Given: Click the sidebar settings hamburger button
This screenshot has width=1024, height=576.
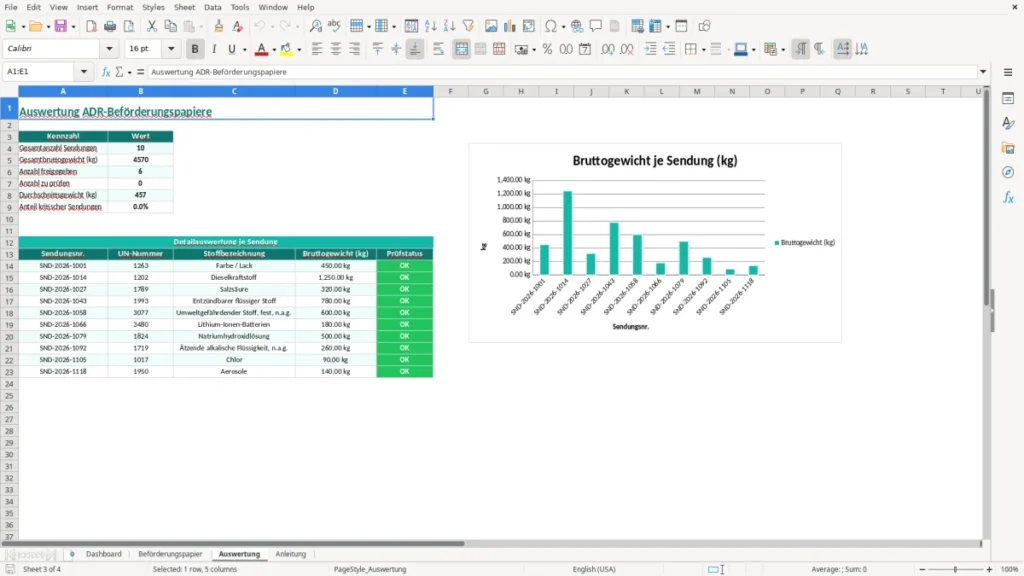Looking at the screenshot, I should 1008,72.
